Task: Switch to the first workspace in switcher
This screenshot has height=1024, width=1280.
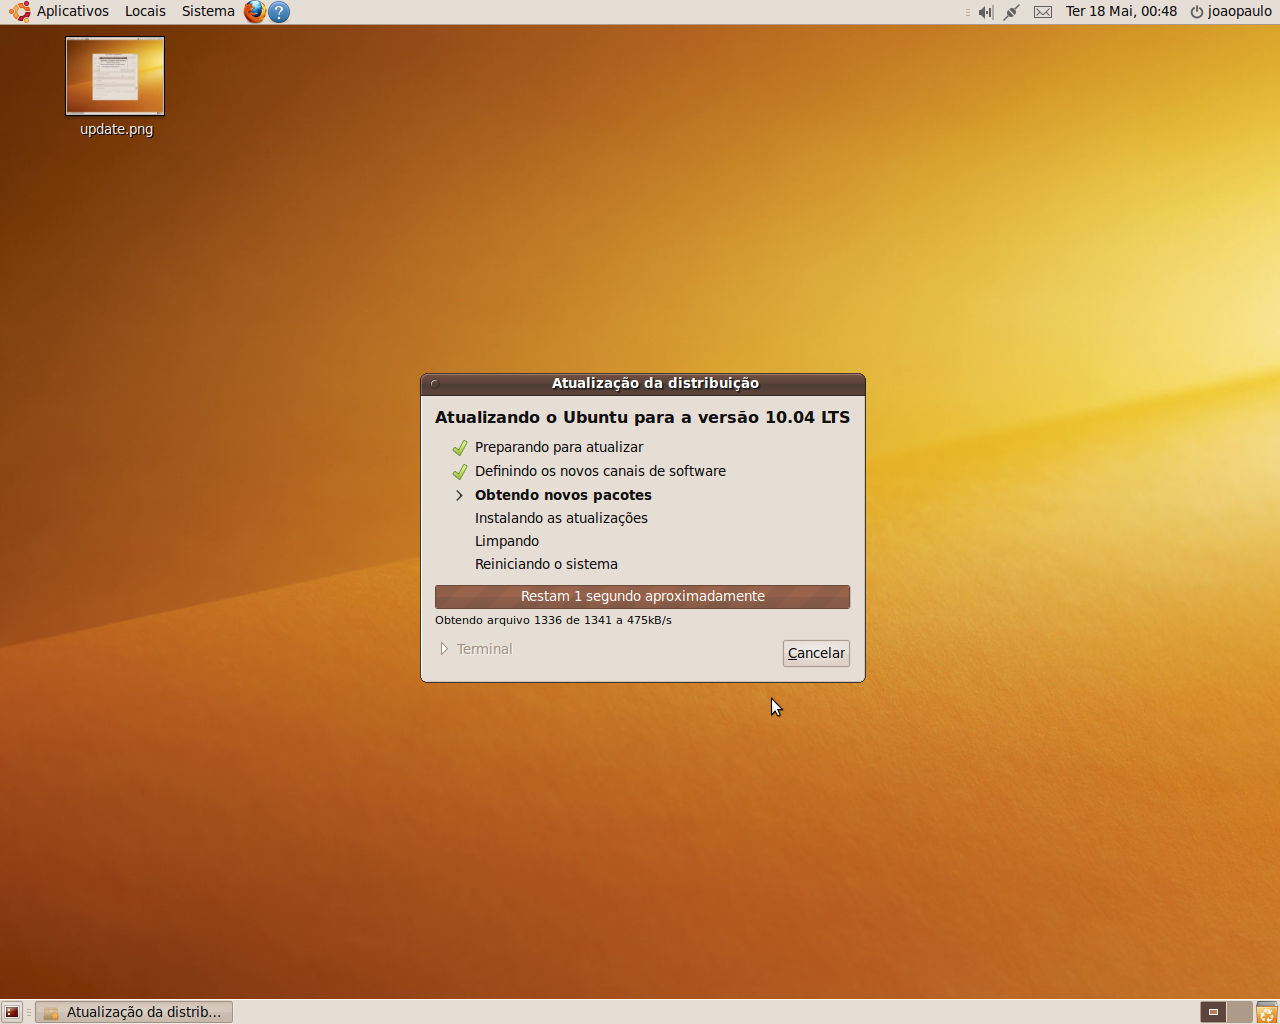Action: click(1212, 1012)
